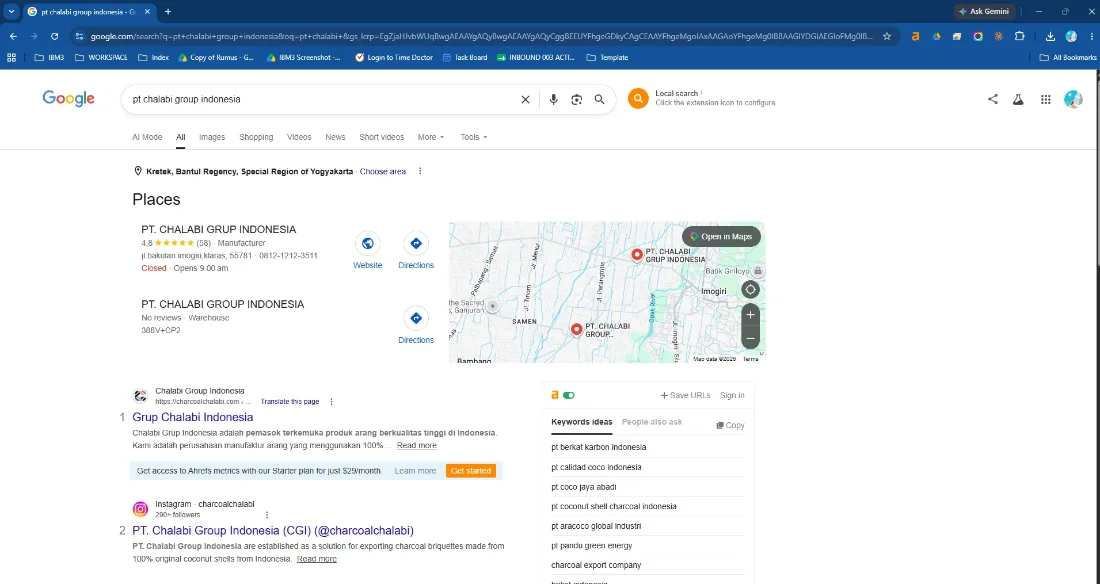Viewport: 1100px width, 584px height.
Task: Search by image with Google Lens
Action: [577, 100]
